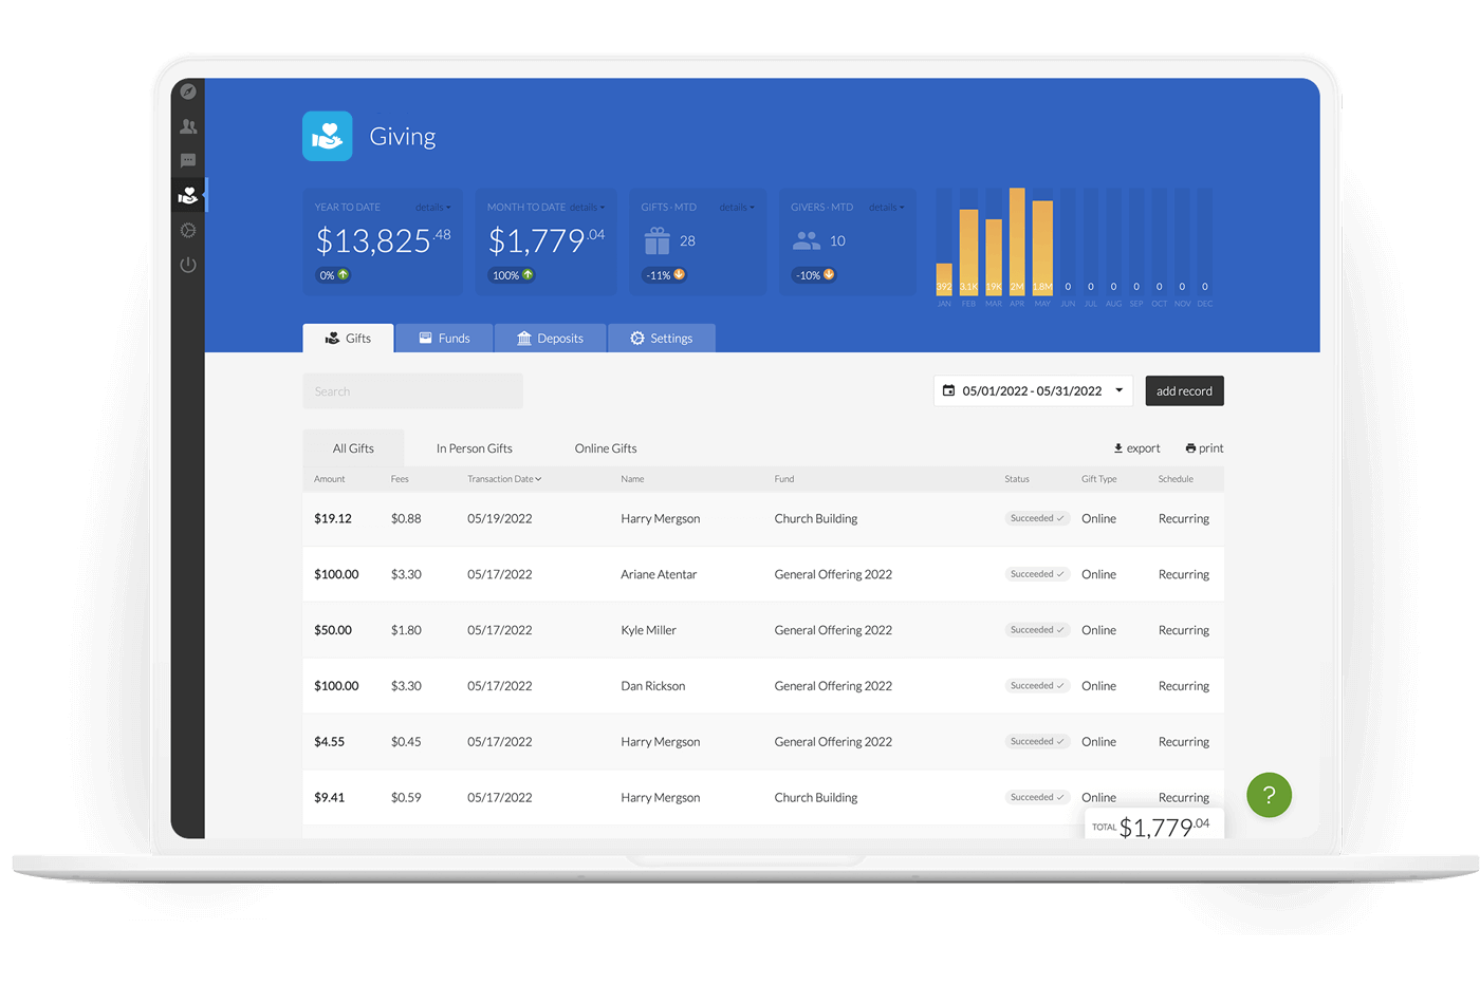1480x987 pixels.
Task: Open the 05/01/2022 - 05/31/2022 date range dropdown
Action: pos(1032,390)
